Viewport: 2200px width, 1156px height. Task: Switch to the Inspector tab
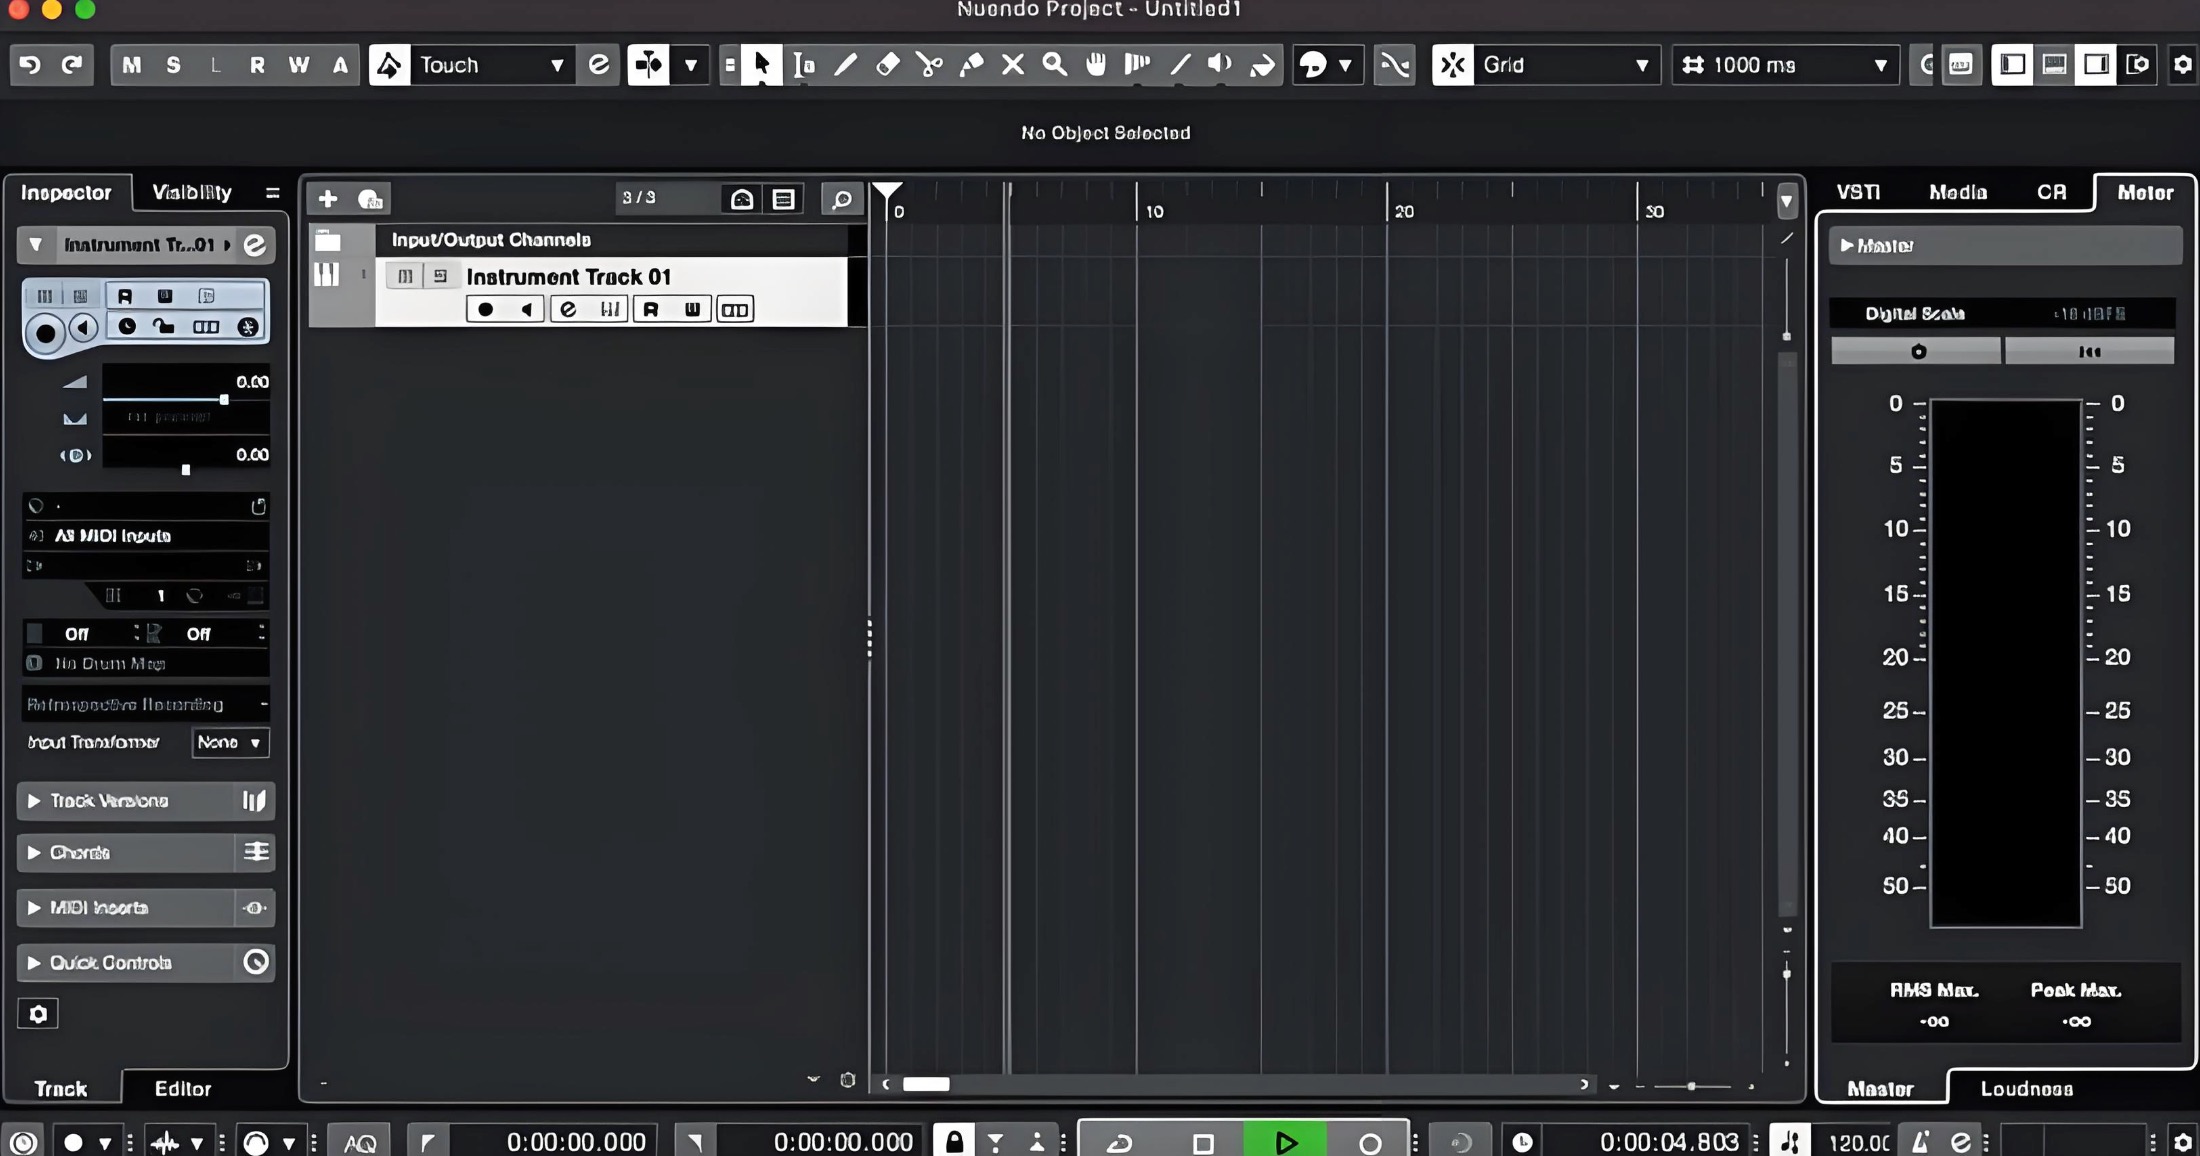[66, 192]
